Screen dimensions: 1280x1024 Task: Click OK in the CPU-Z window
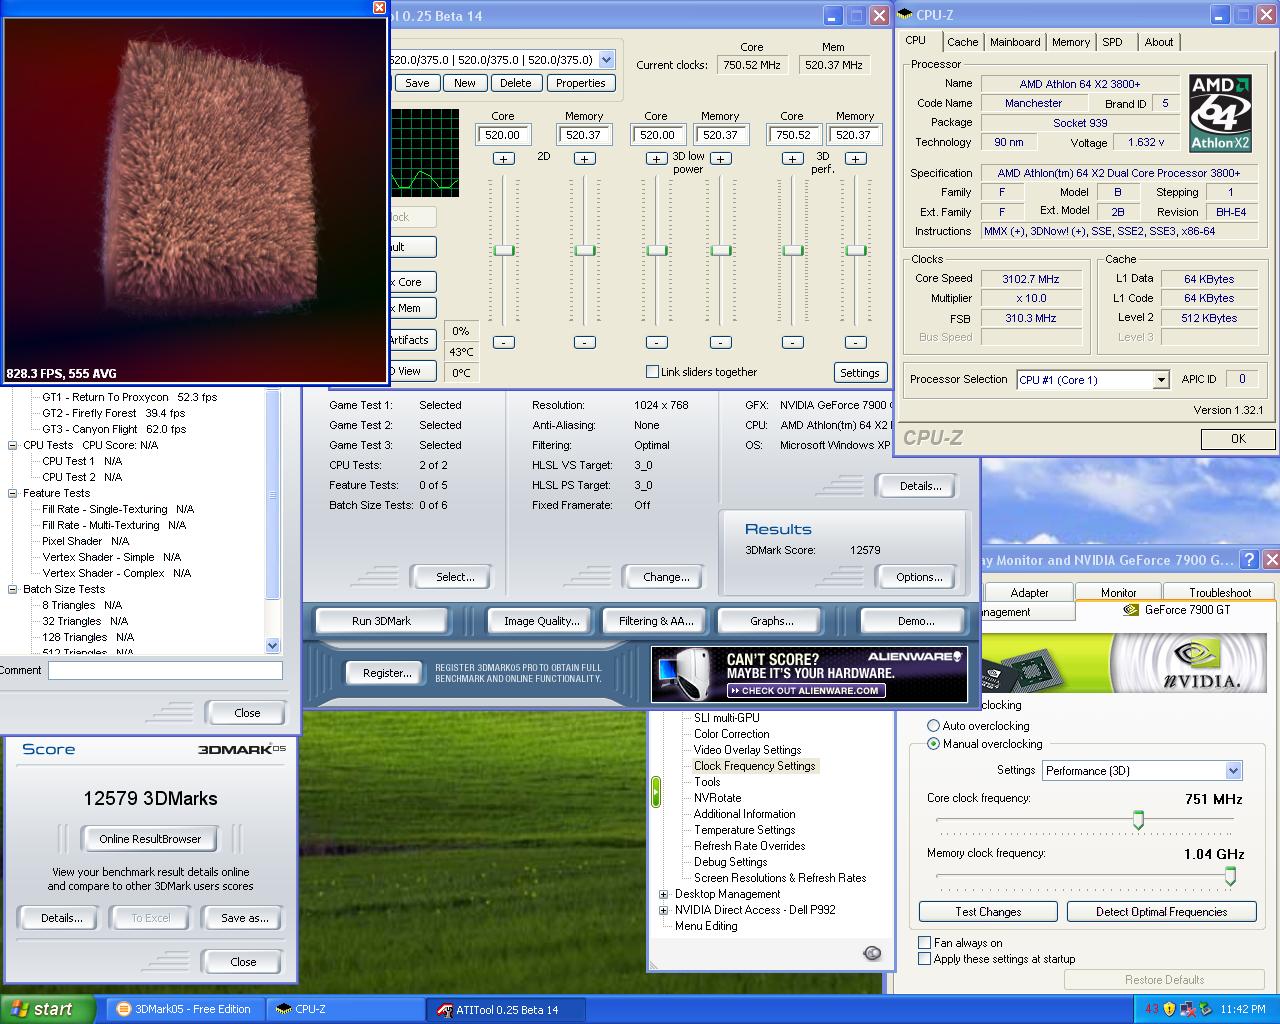click(x=1238, y=439)
